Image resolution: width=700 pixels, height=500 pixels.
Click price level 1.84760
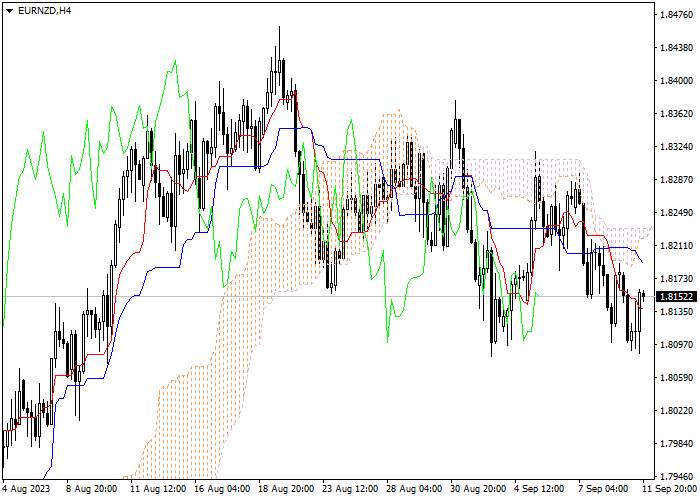click(676, 15)
